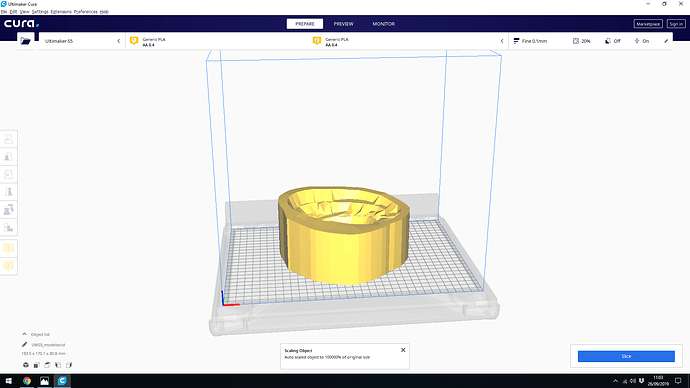Click the model dimensions 183.5 x 170.1 text
This screenshot has height=388, width=690.
pyautogui.click(x=43, y=354)
